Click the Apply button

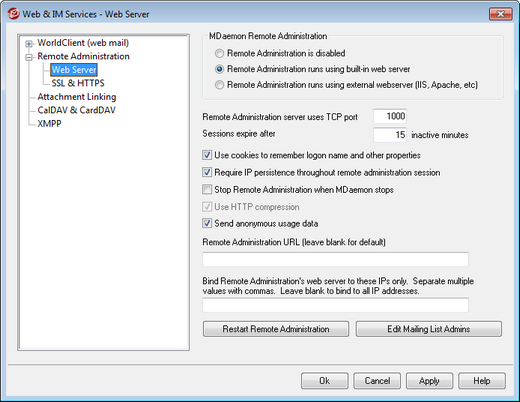[x=429, y=381]
